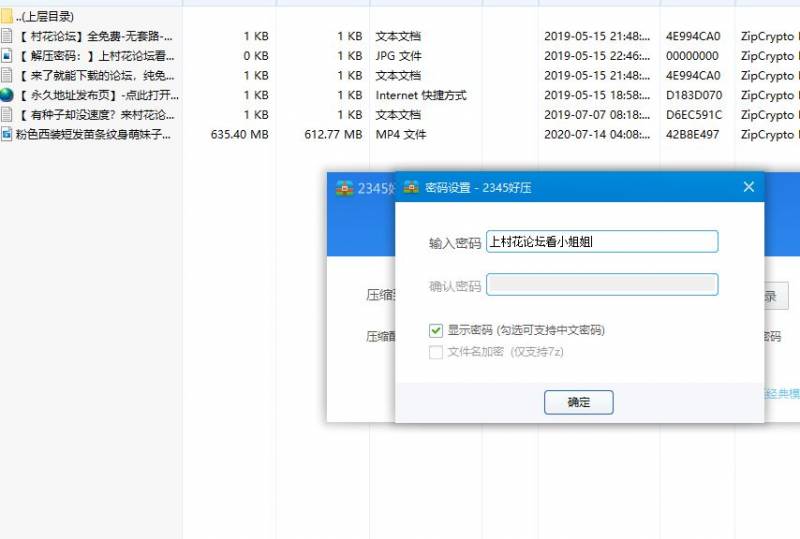This screenshot has height=539, width=800.
Task: Click the date 2019-05-15 18:58 cell
Action: tap(597, 95)
